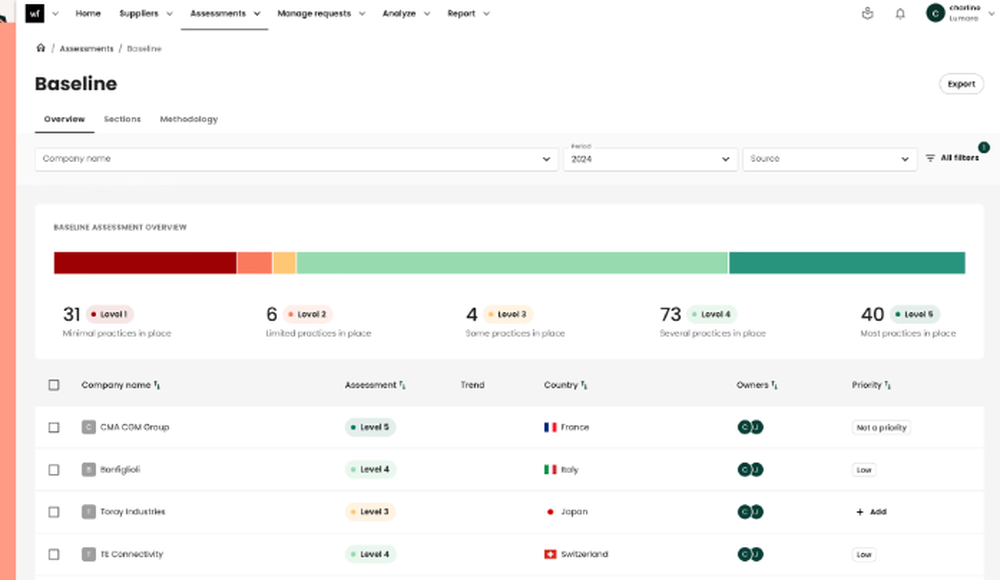The height and width of the screenshot is (580, 1000).
Task: Open the Analyze menu
Action: pos(400,13)
